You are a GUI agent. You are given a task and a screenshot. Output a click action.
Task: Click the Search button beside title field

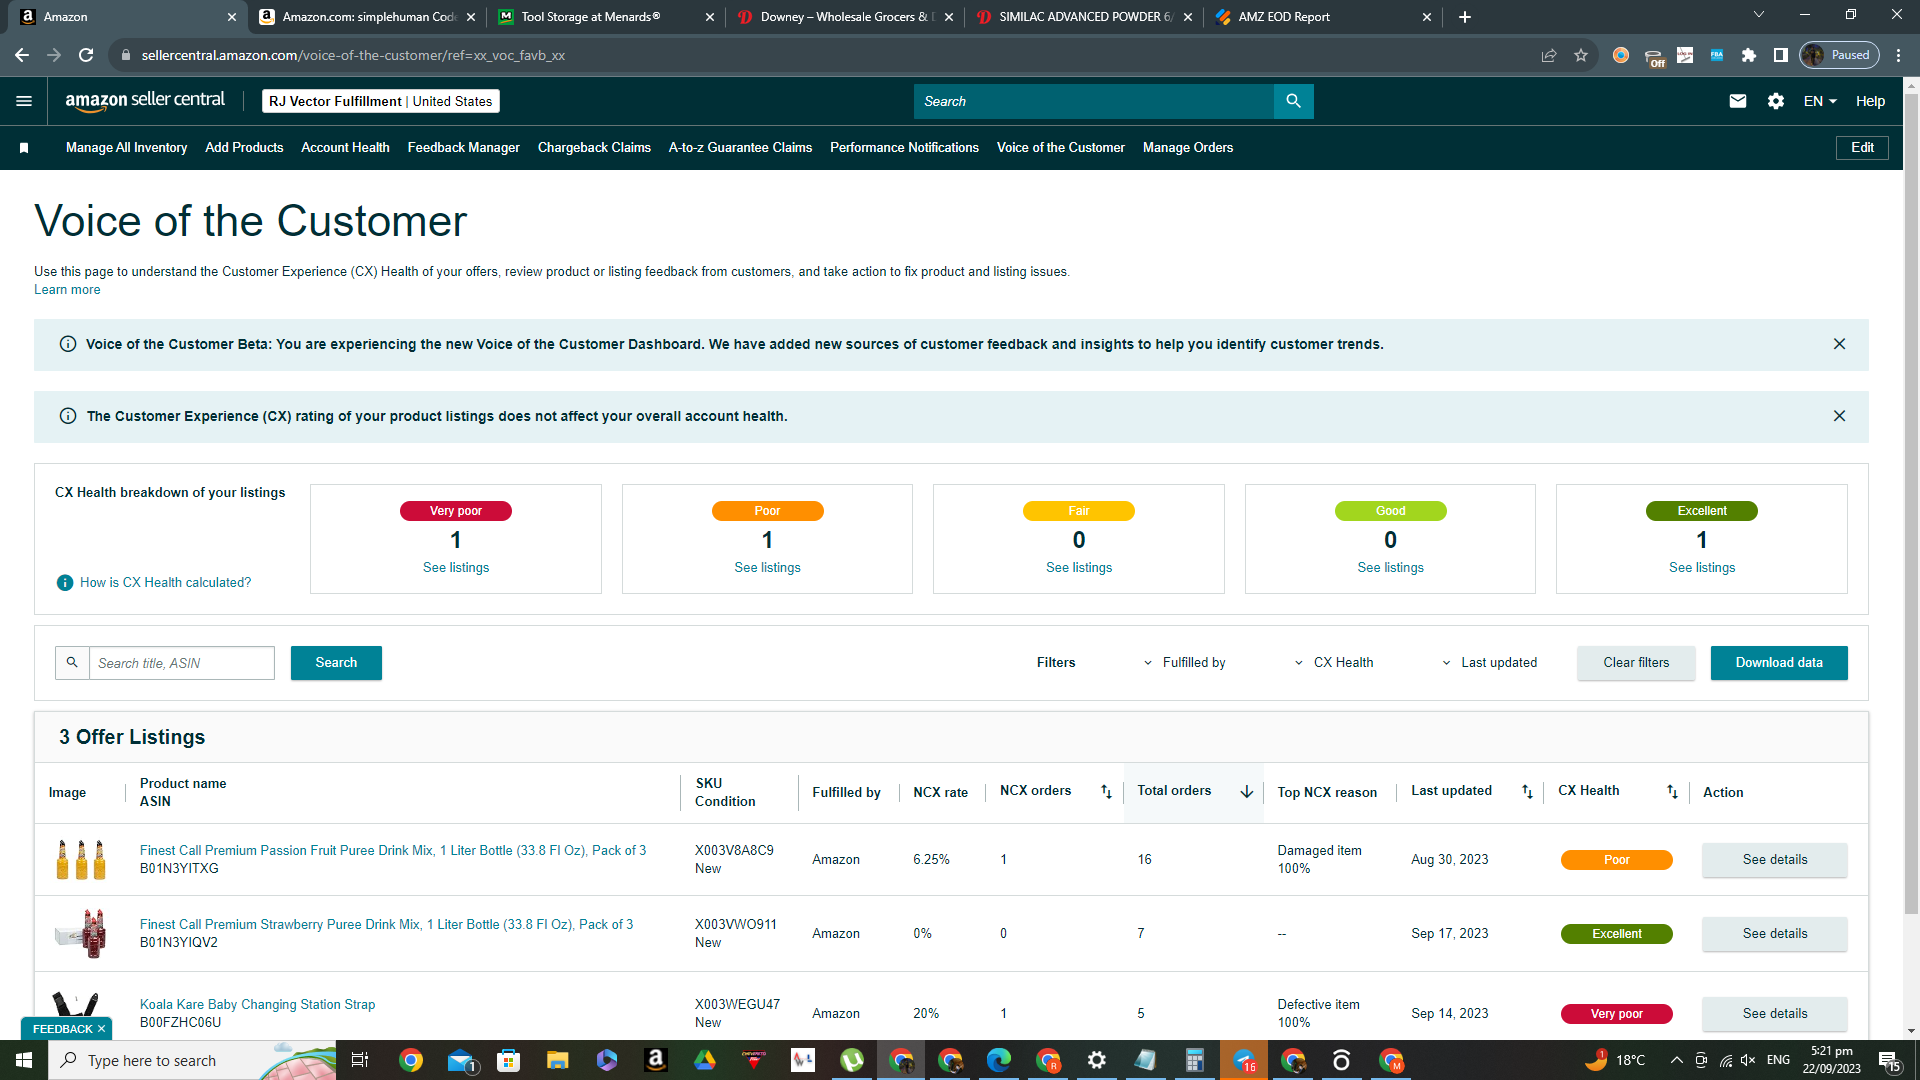[x=336, y=663]
